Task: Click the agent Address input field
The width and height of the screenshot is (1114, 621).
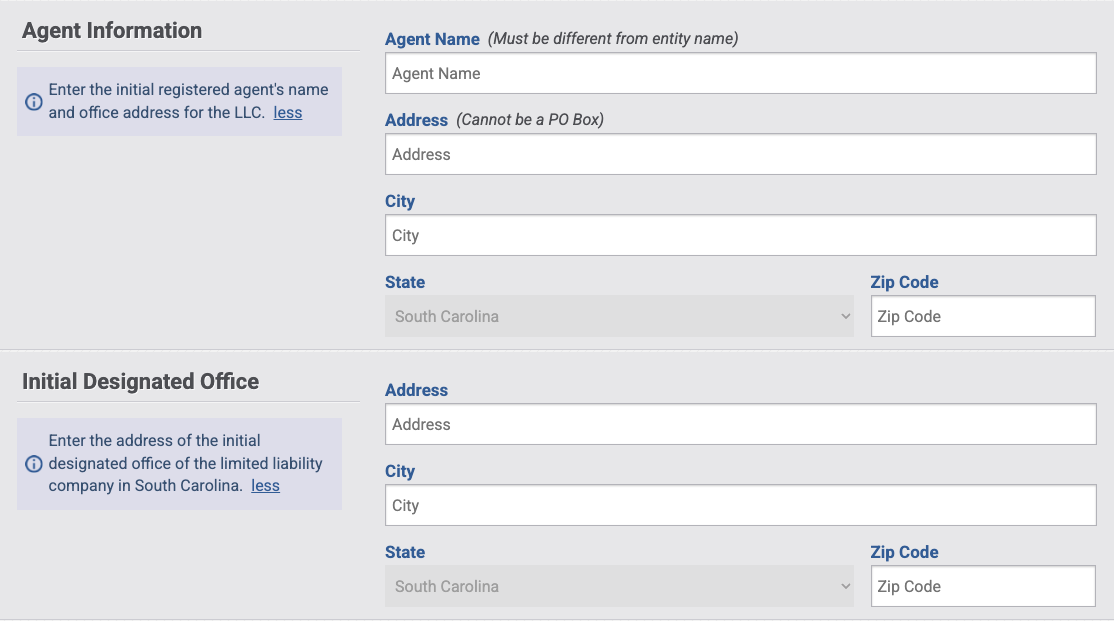Action: coord(740,154)
